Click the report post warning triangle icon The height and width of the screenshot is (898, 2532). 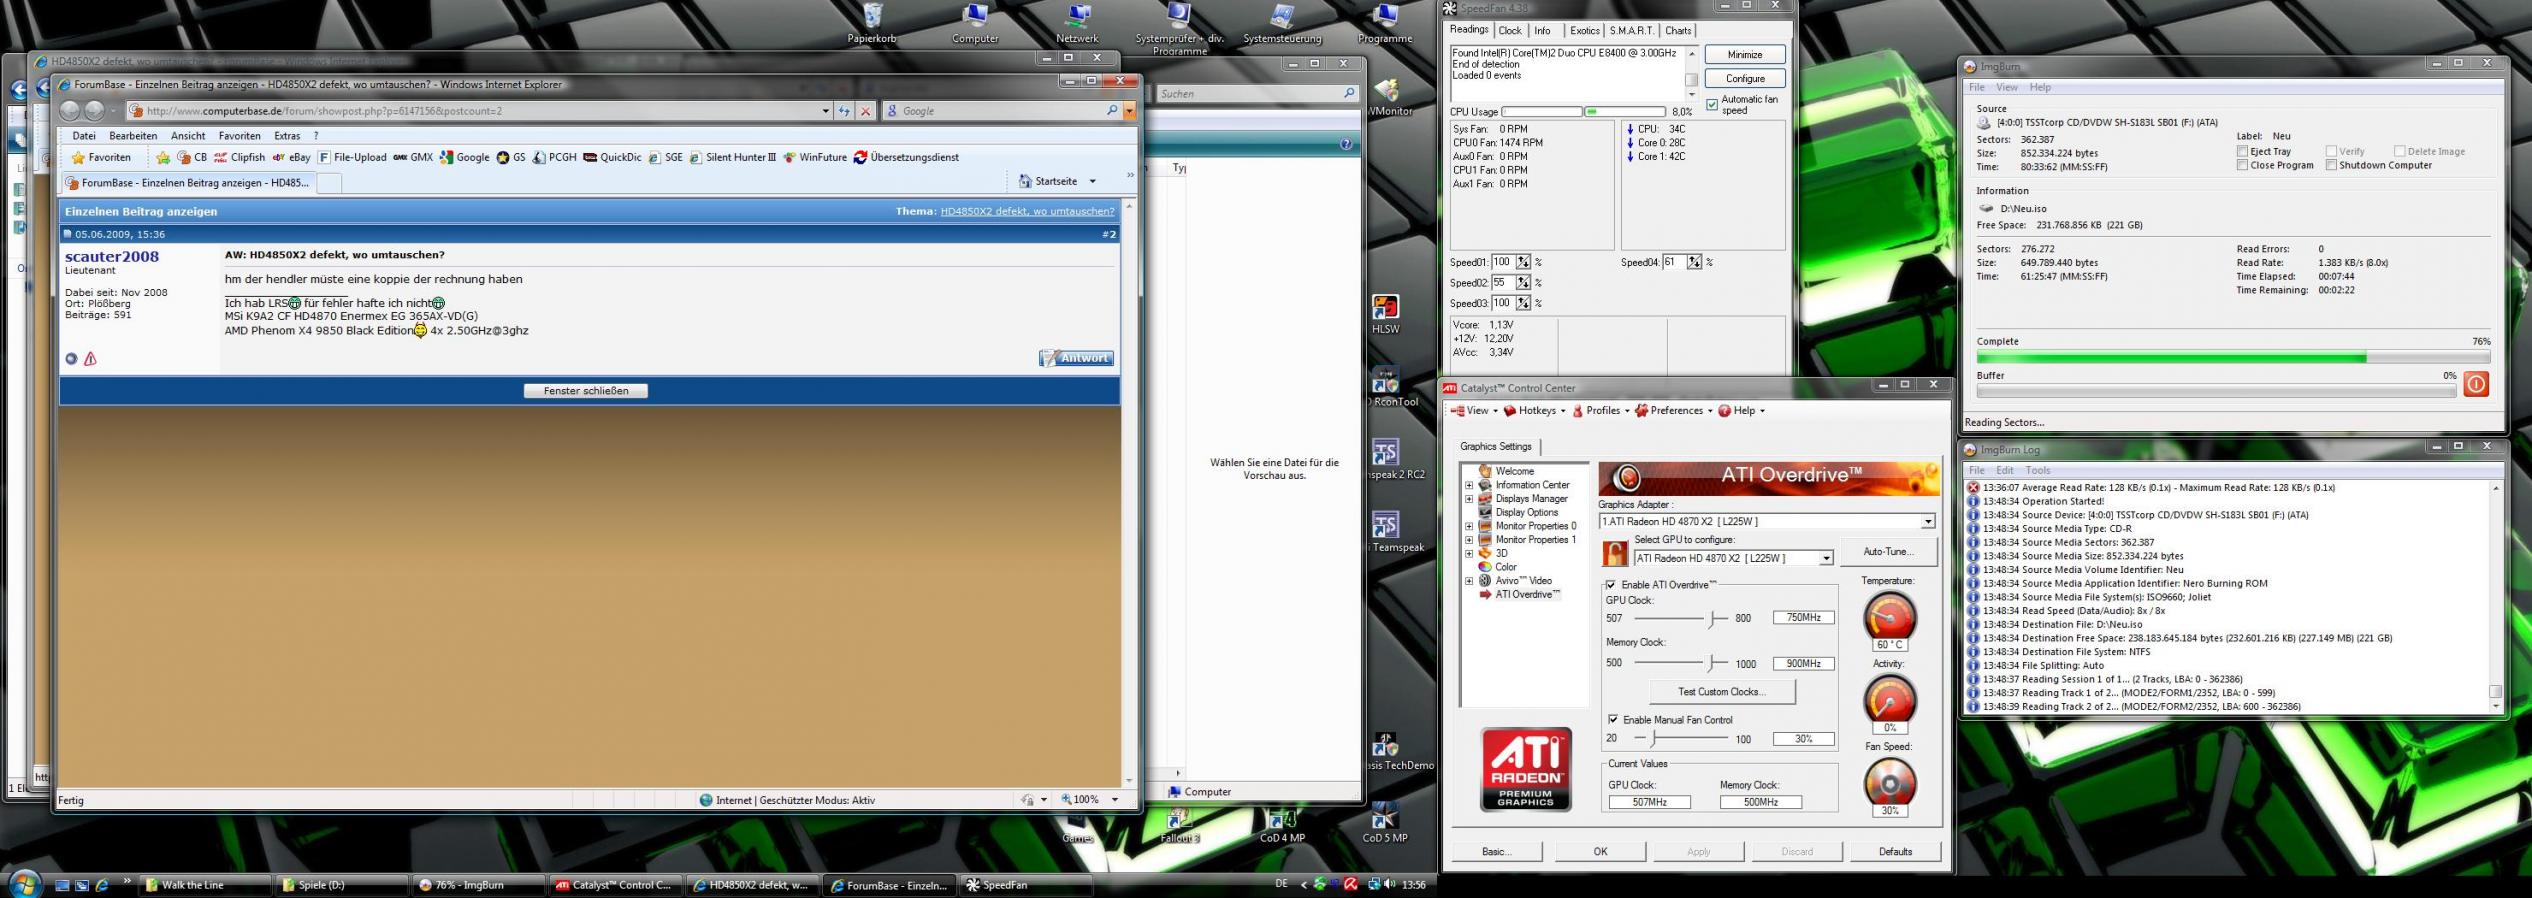pyautogui.click(x=90, y=359)
